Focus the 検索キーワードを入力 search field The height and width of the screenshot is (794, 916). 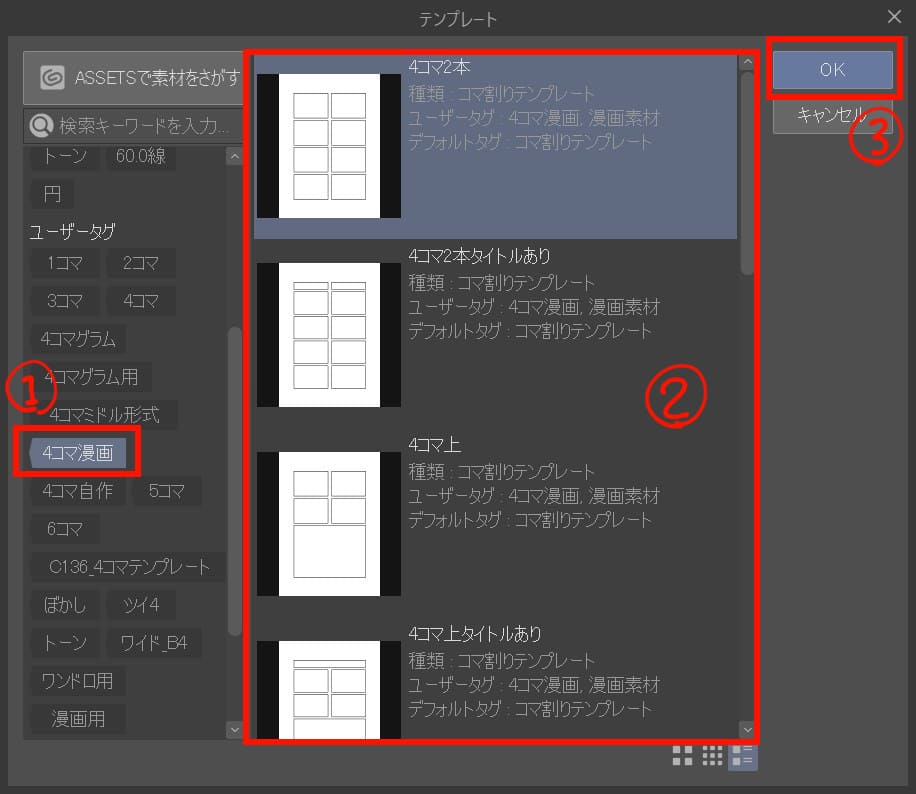click(133, 125)
